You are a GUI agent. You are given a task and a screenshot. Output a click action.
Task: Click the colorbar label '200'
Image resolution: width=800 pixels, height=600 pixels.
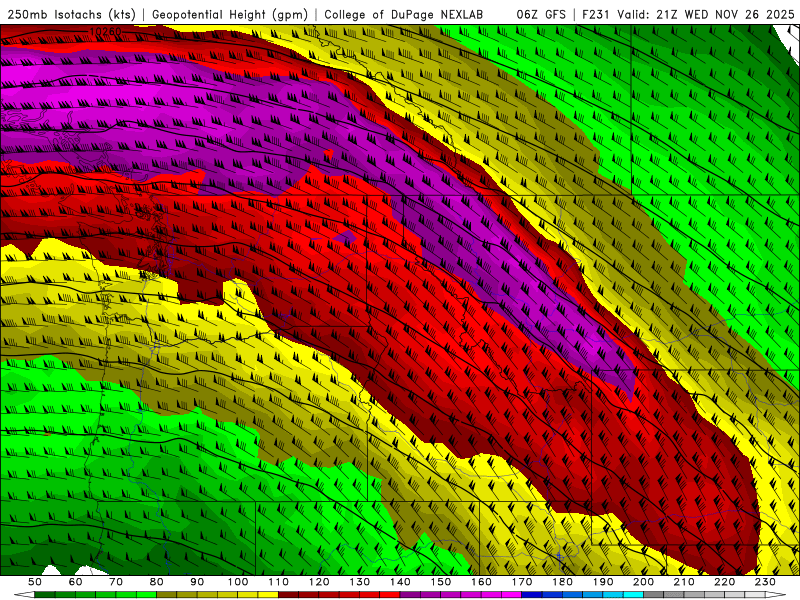point(643,582)
